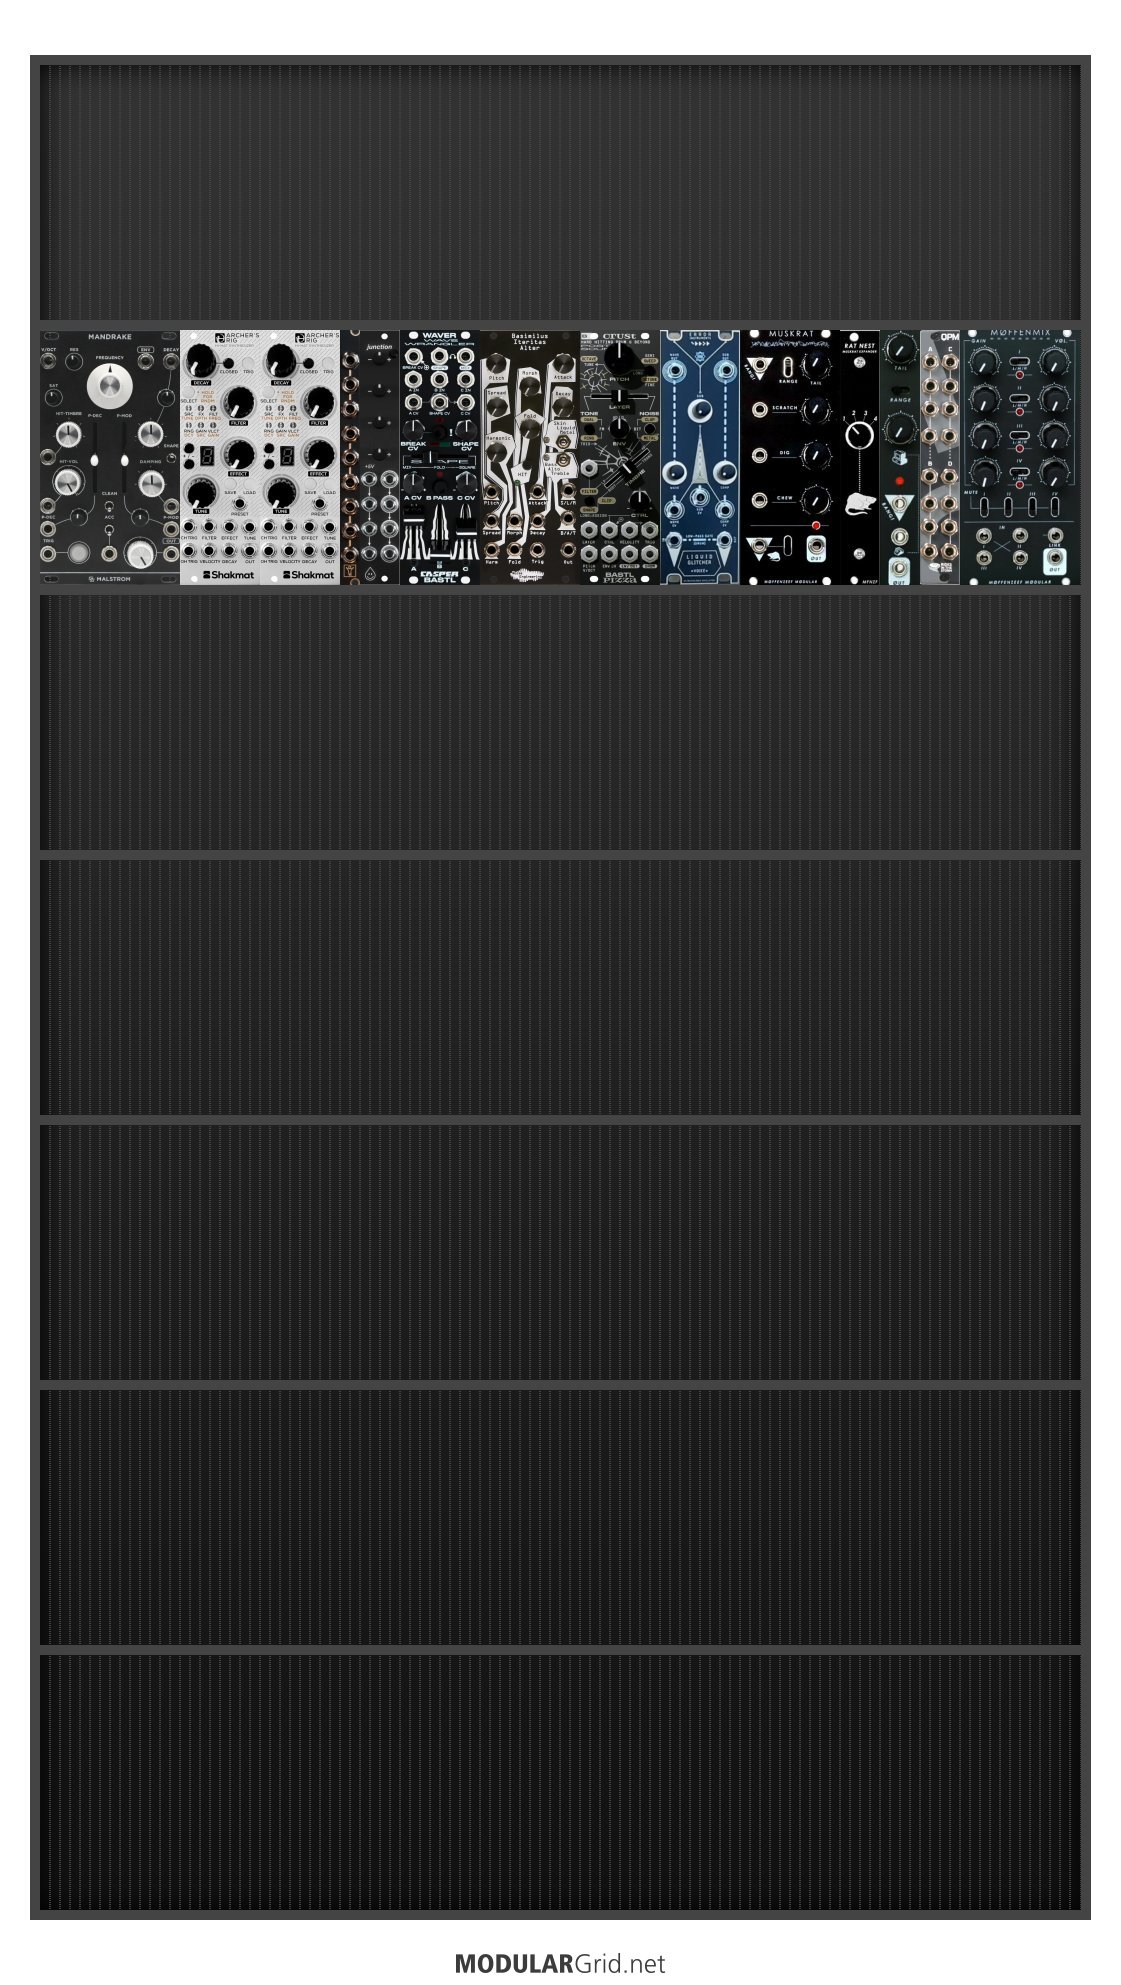This screenshot has height=1985, width=1121.
Task: Click the water droplet icon on Junction module
Action: [370, 571]
